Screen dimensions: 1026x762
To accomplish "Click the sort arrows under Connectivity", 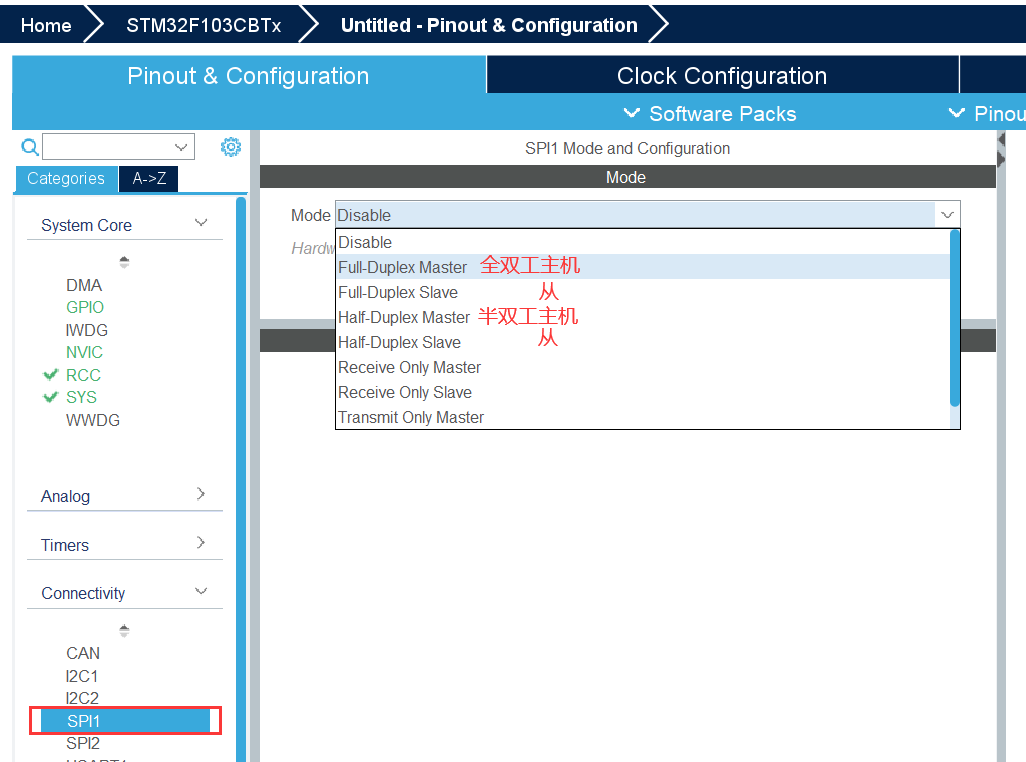I will (124, 631).
